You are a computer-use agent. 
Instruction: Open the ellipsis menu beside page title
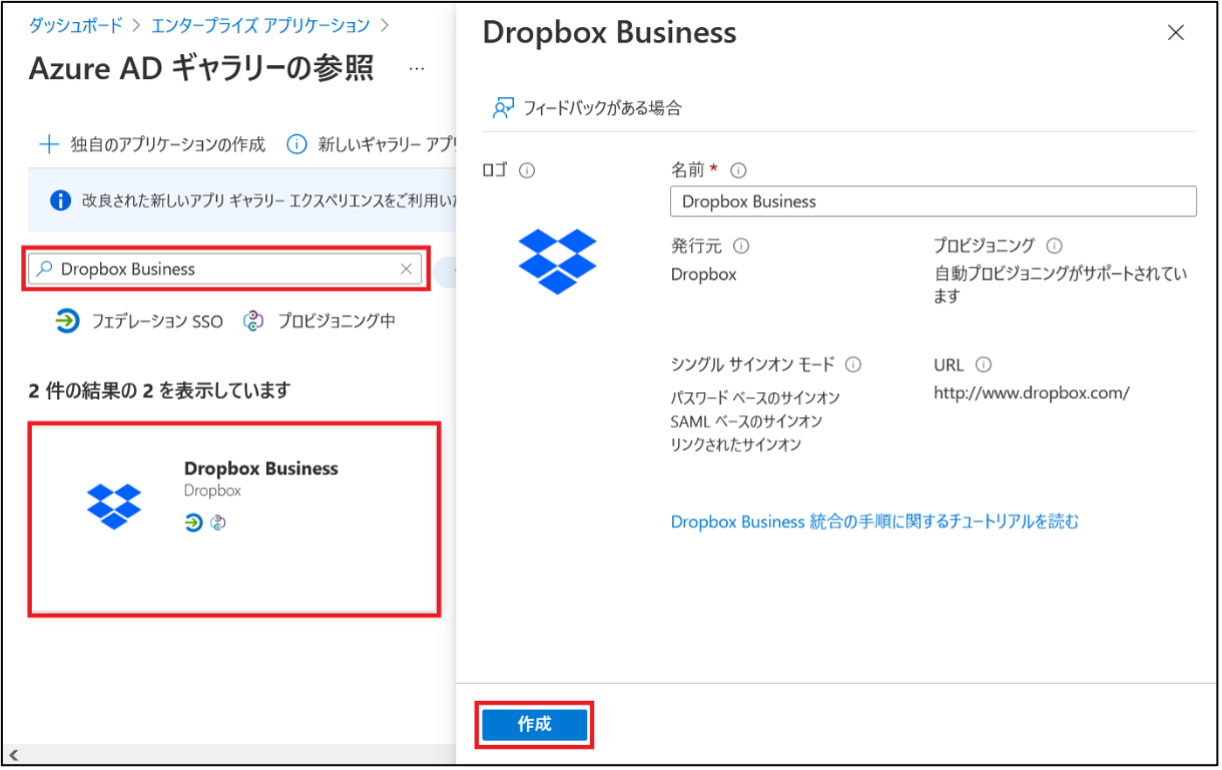coord(417,69)
